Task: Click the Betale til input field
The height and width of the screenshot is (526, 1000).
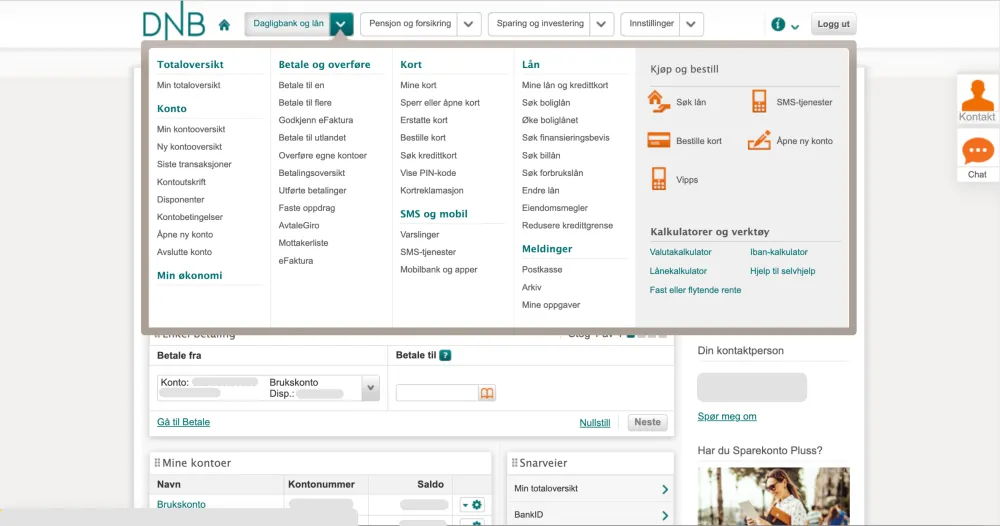Action: (437, 394)
